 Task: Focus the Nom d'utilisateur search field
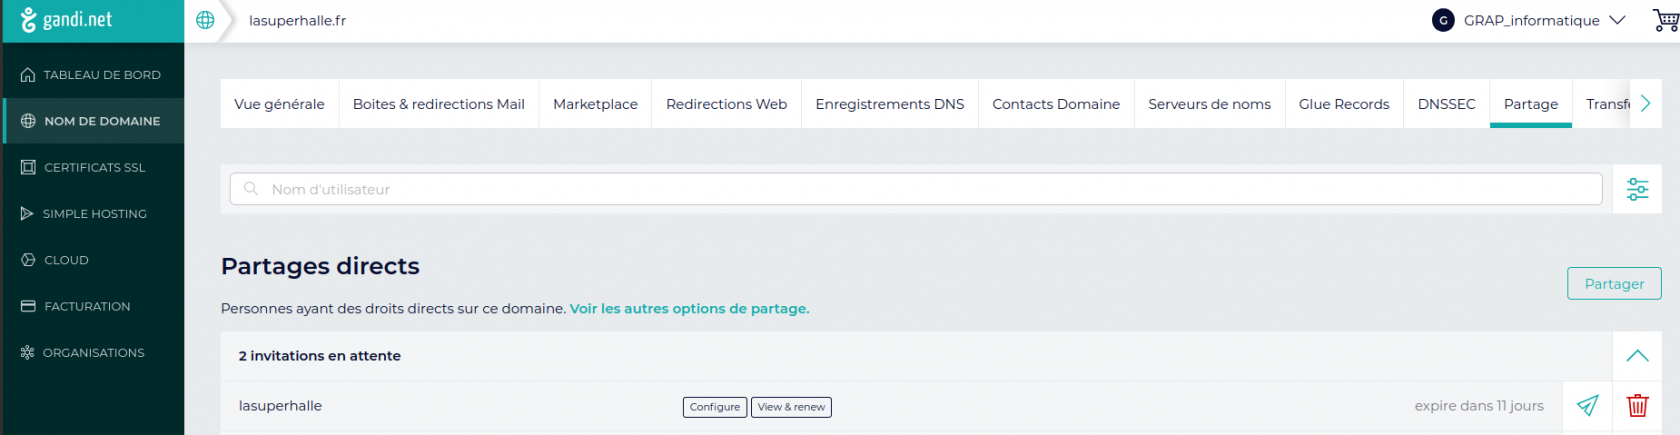pos(915,189)
